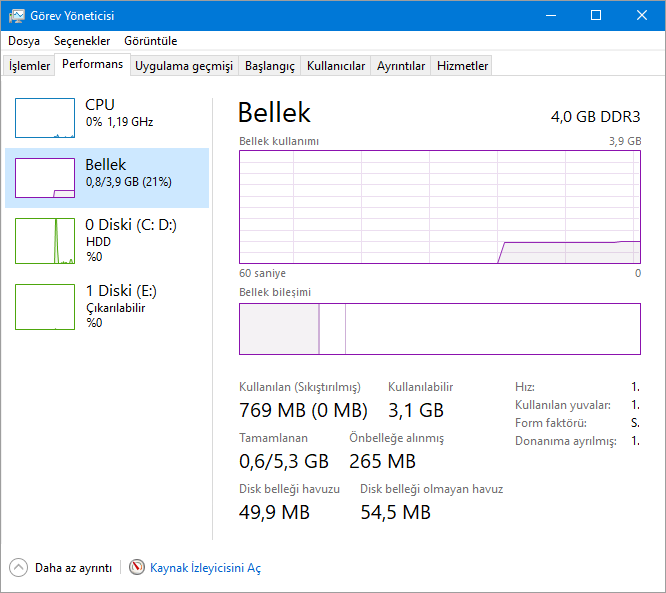Select the 1 Diski (E:) graph thumbnail
The width and height of the screenshot is (666, 593).
click(x=45, y=307)
